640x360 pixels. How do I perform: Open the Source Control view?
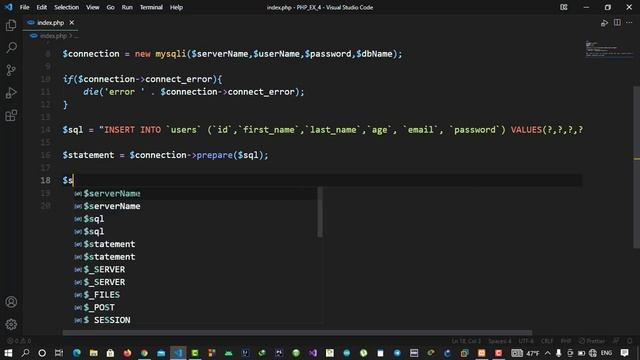(x=11, y=70)
